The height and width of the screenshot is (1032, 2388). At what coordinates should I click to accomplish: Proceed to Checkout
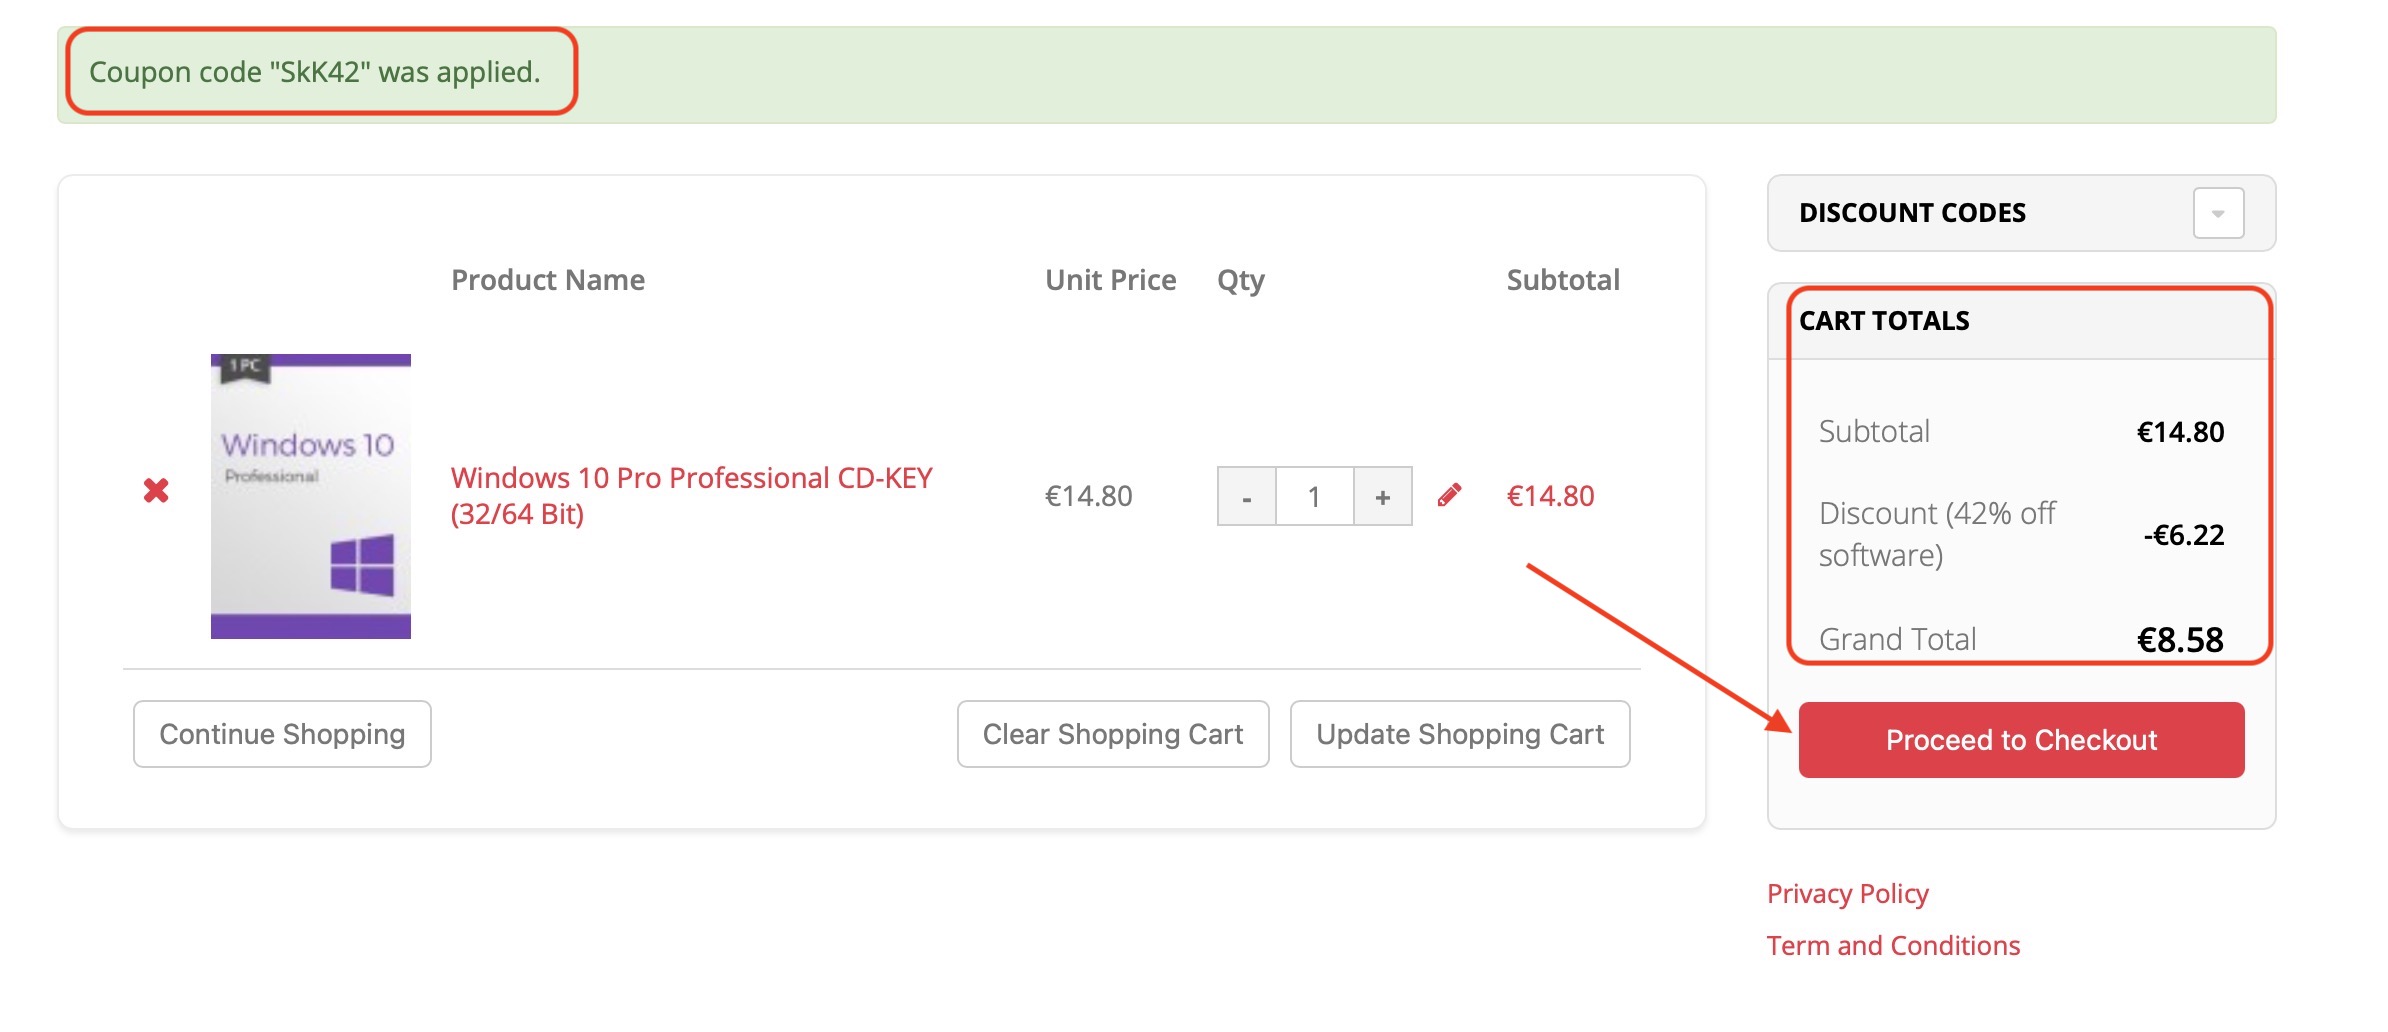pos(2020,740)
